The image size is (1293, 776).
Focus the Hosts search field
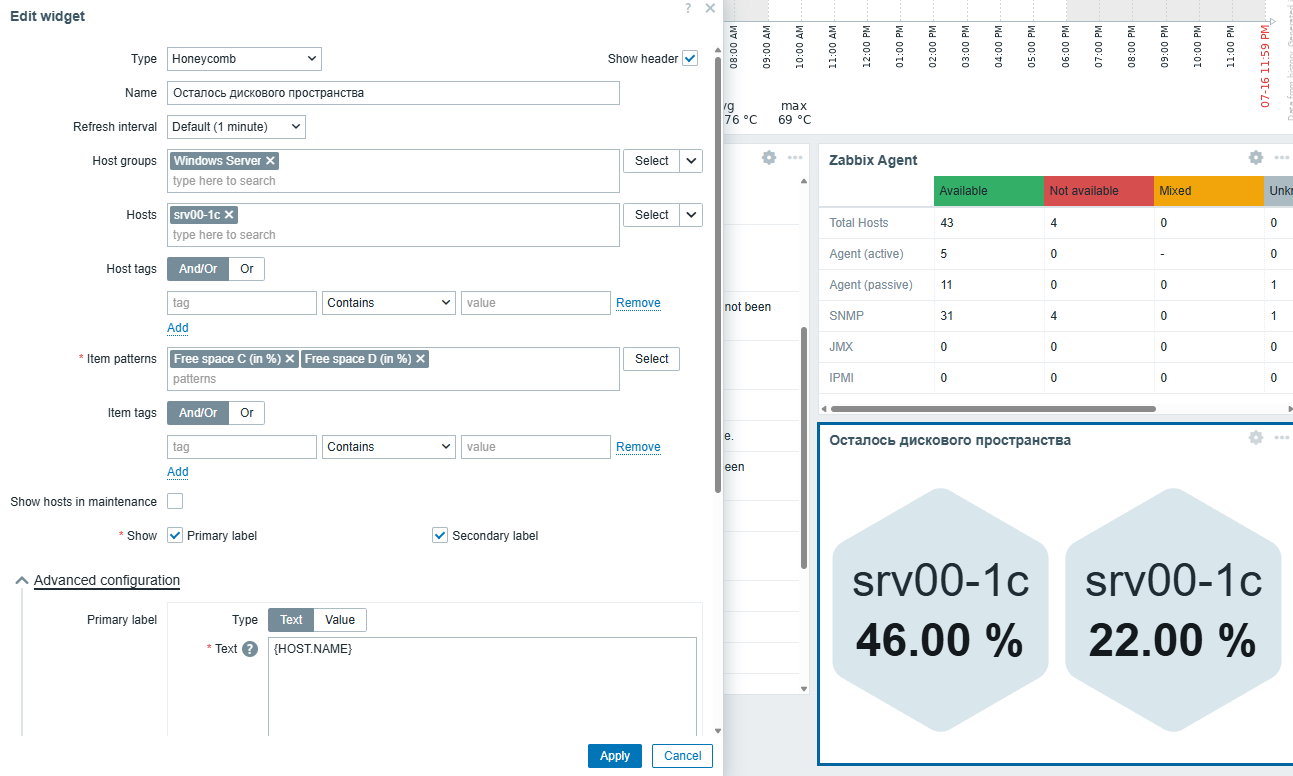coord(393,235)
